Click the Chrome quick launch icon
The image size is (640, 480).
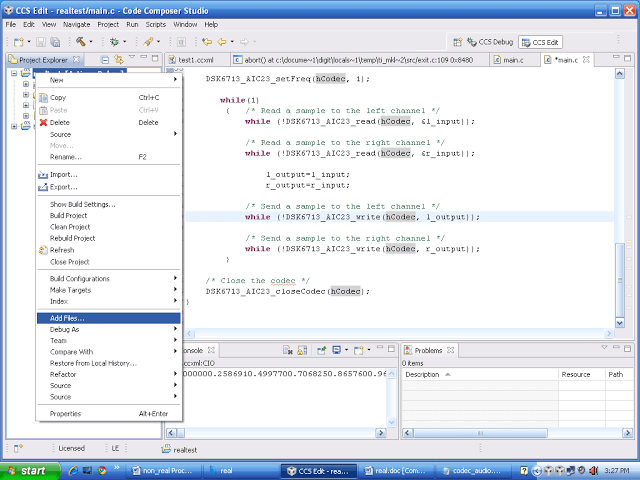point(102,471)
